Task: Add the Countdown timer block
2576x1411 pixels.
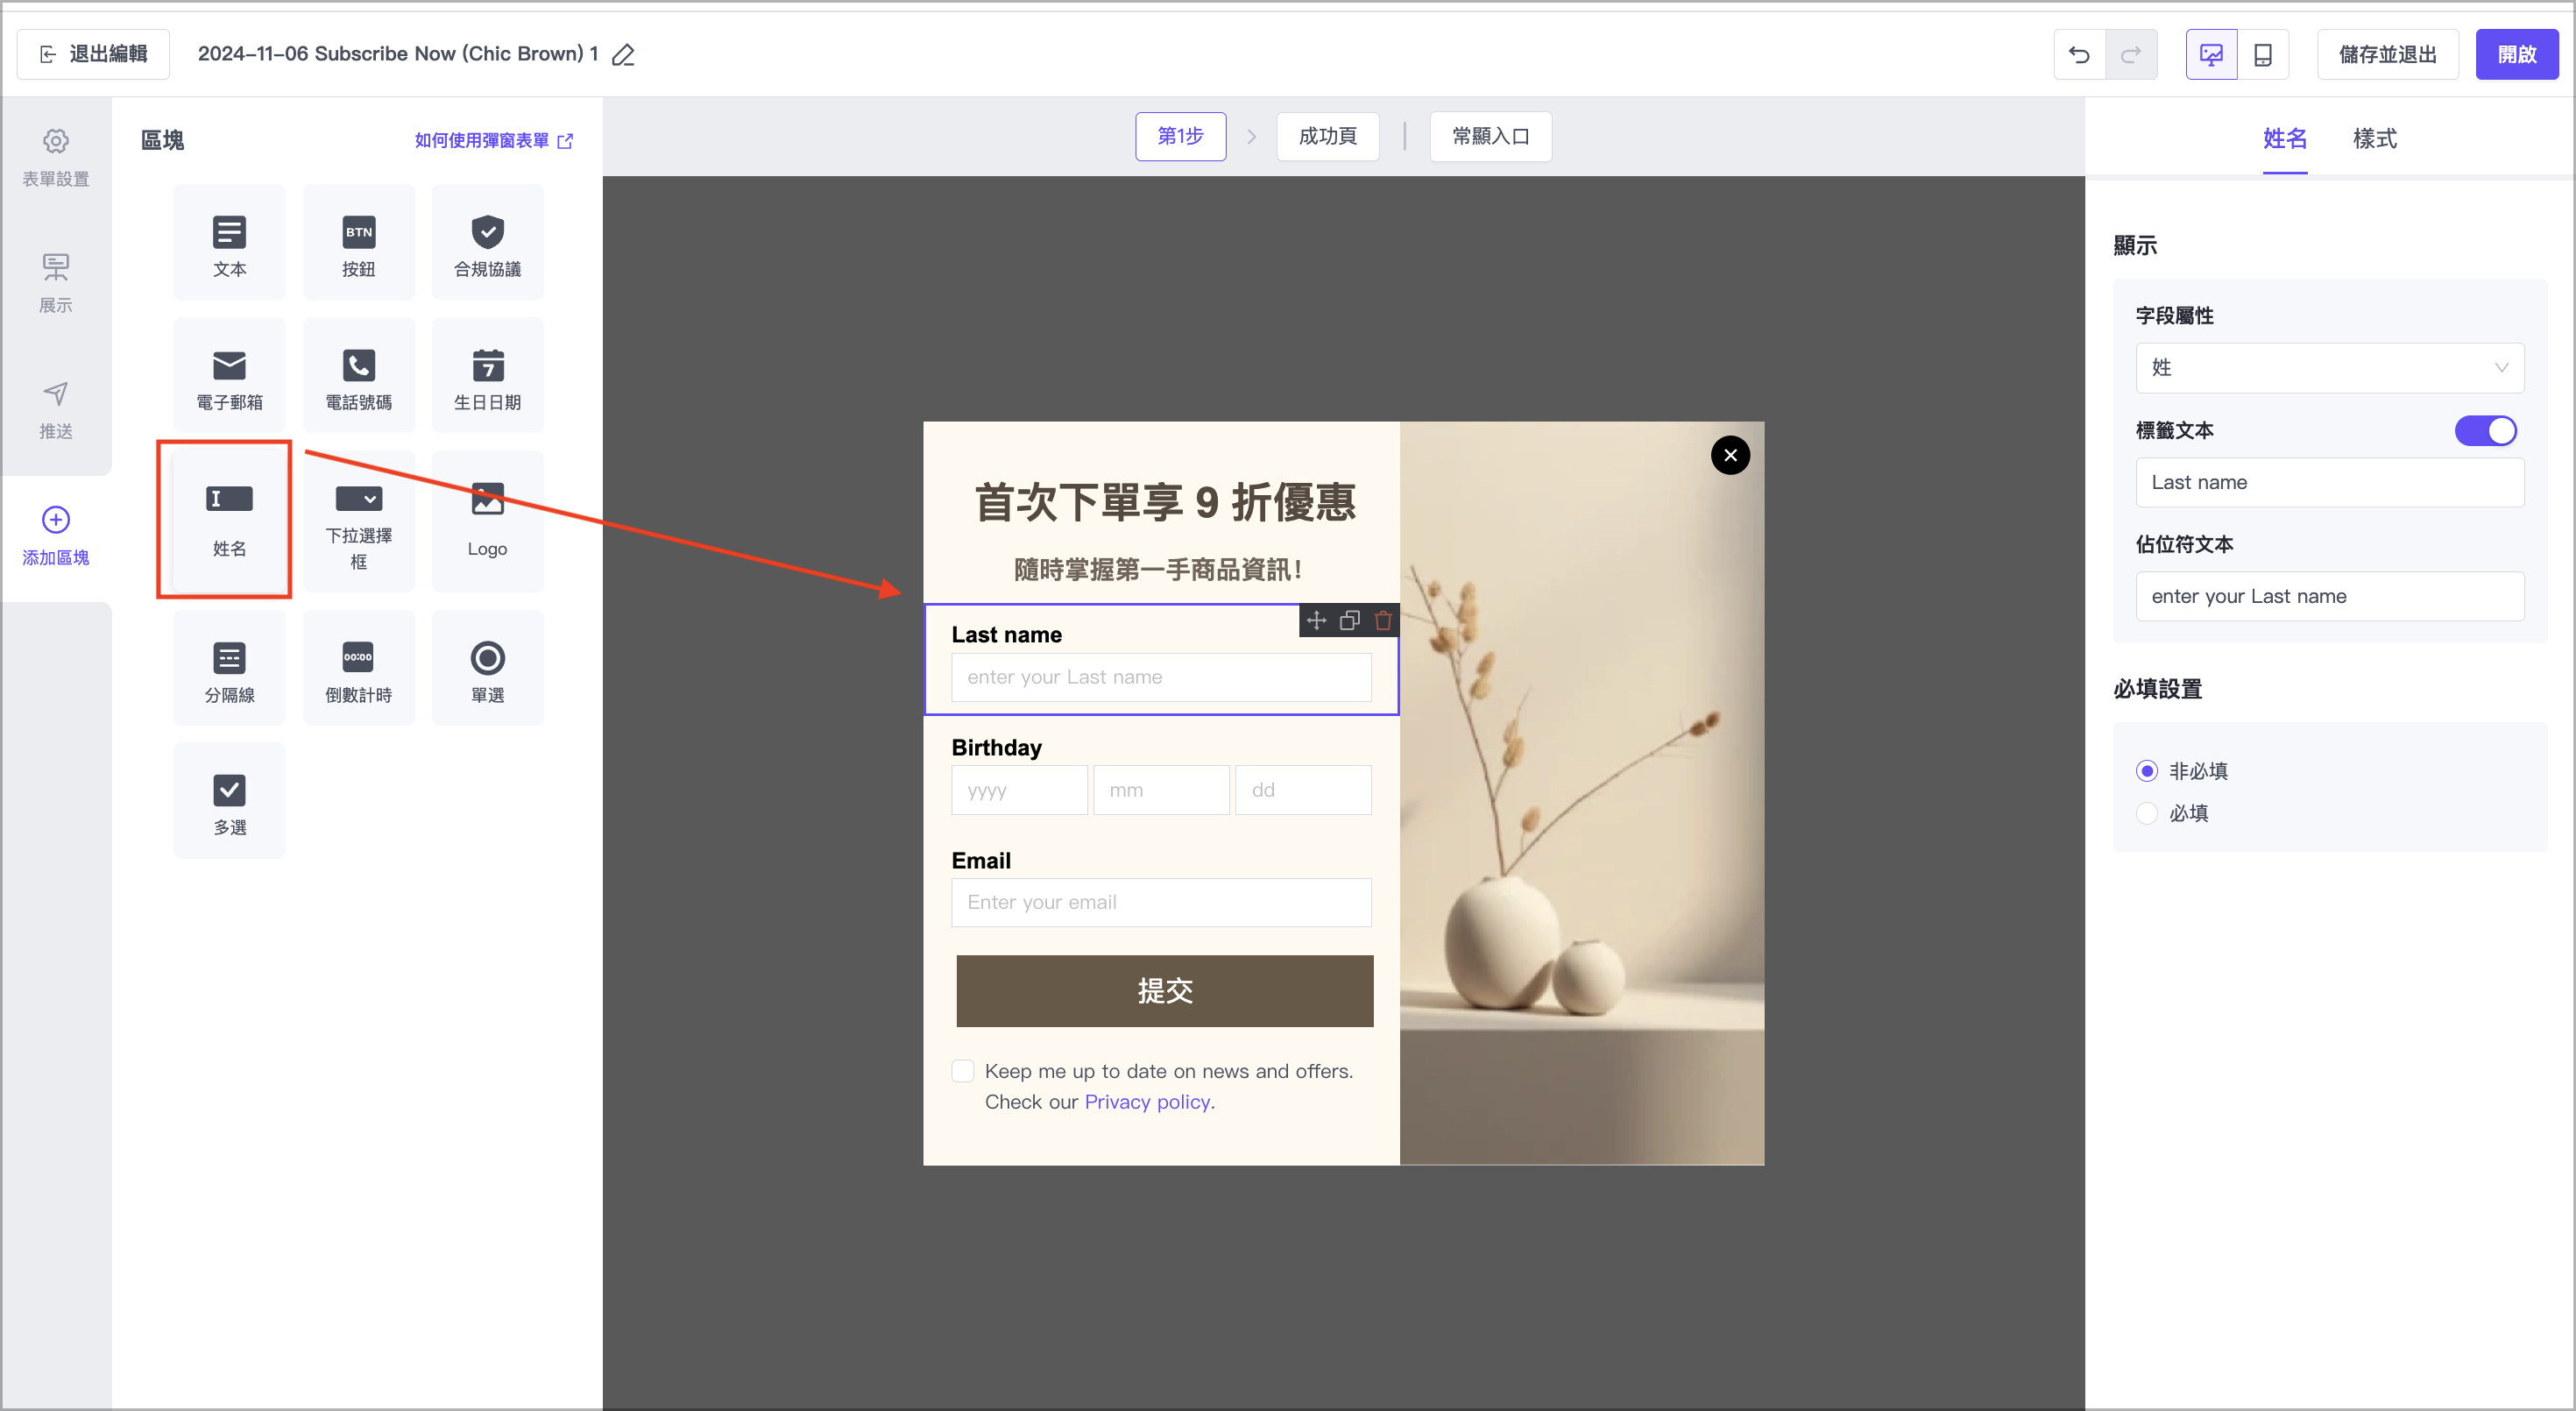Action: (x=358, y=669)
